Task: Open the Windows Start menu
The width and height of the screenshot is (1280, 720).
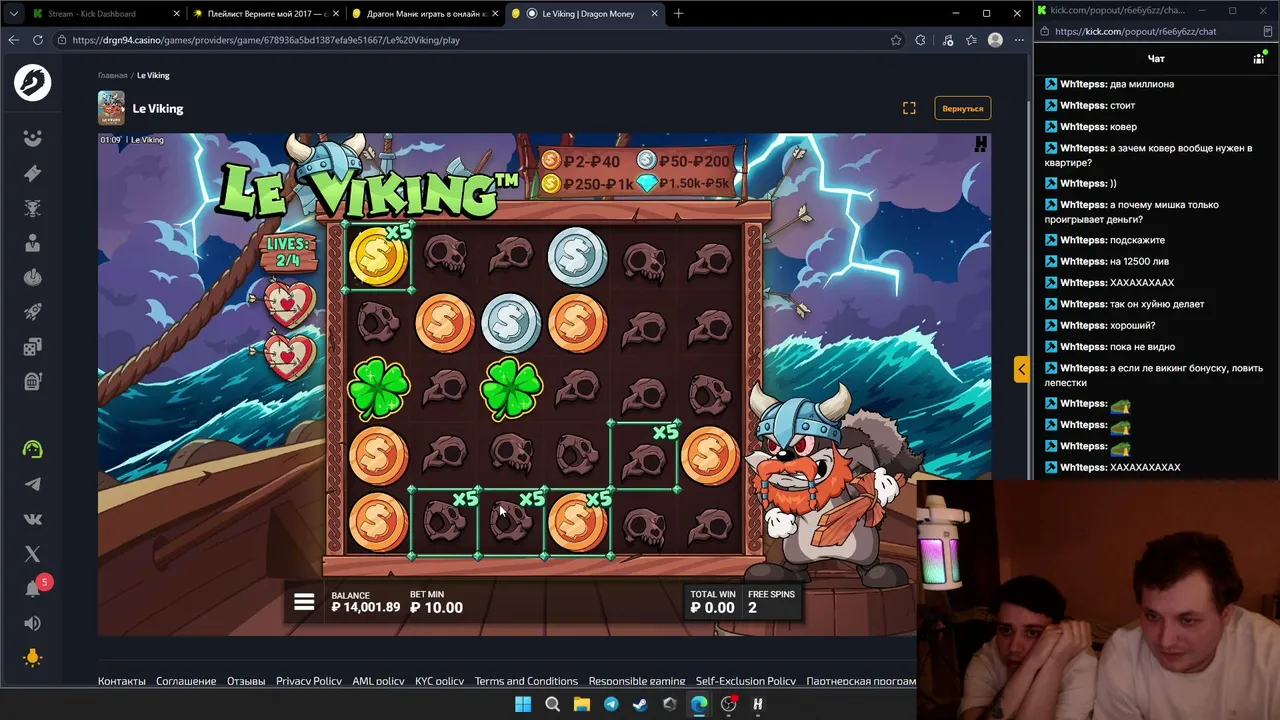Action: coord(523,704)
